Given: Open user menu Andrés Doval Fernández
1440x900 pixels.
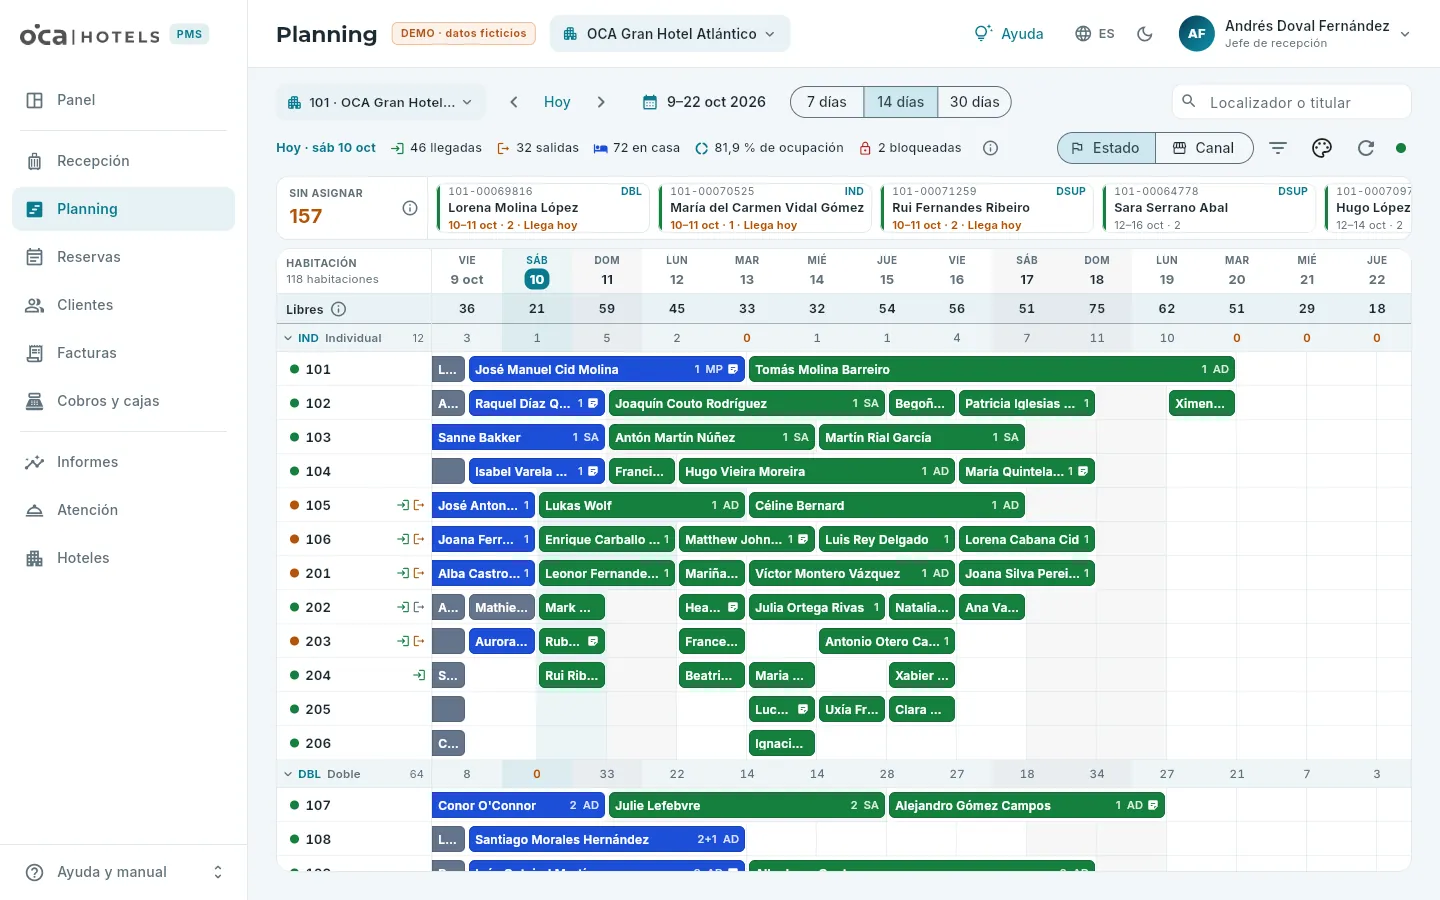Looking at the screenshot, I should click(x=1296, y=34).
